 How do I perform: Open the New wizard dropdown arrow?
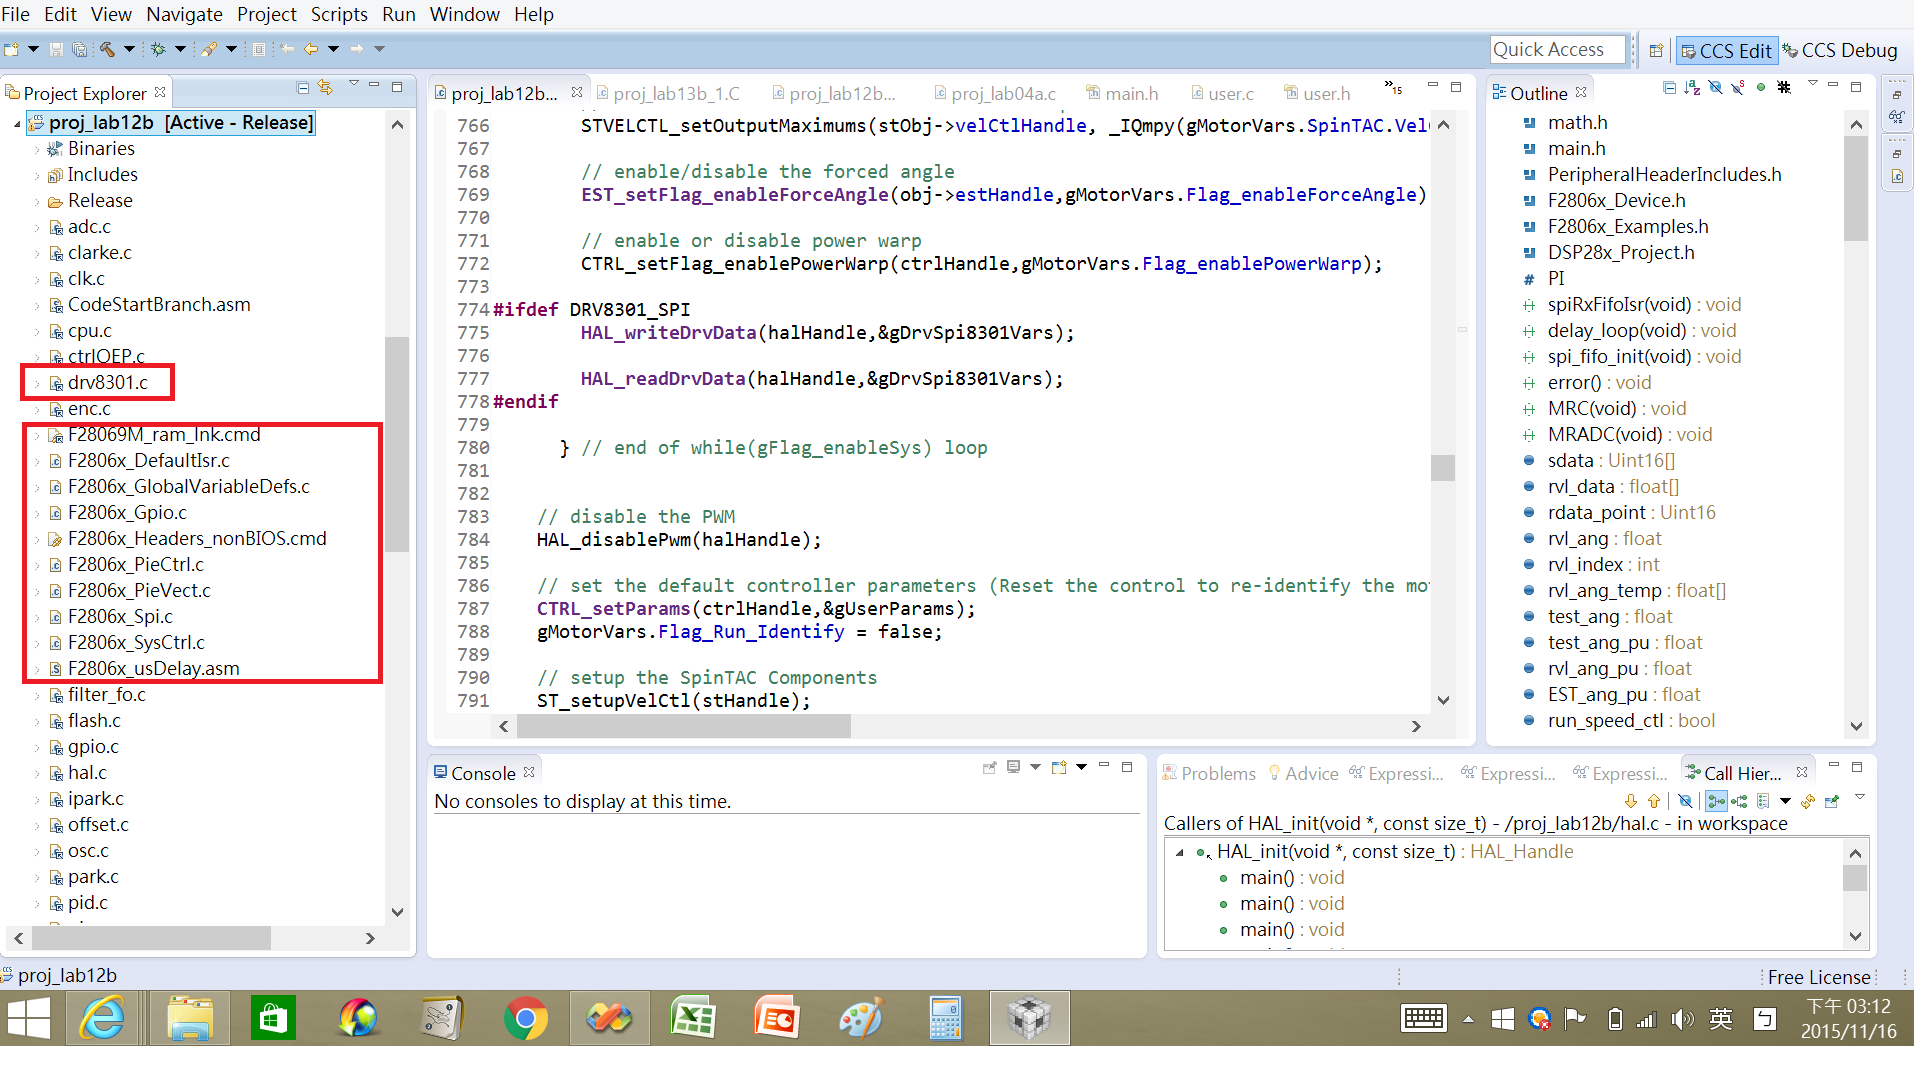pos(33,49)
